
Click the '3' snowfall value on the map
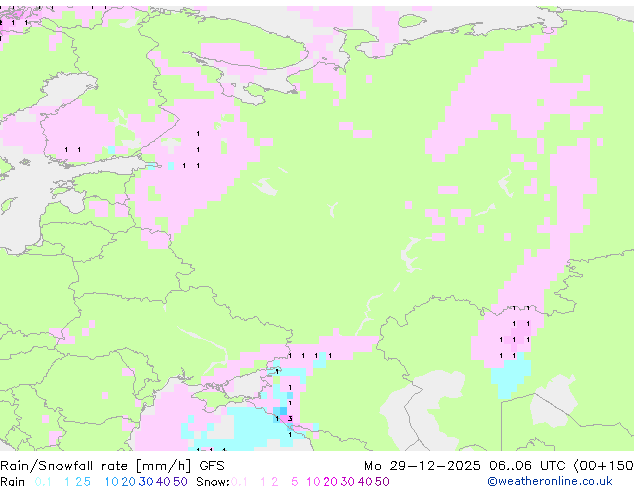[x=290, y=419]
